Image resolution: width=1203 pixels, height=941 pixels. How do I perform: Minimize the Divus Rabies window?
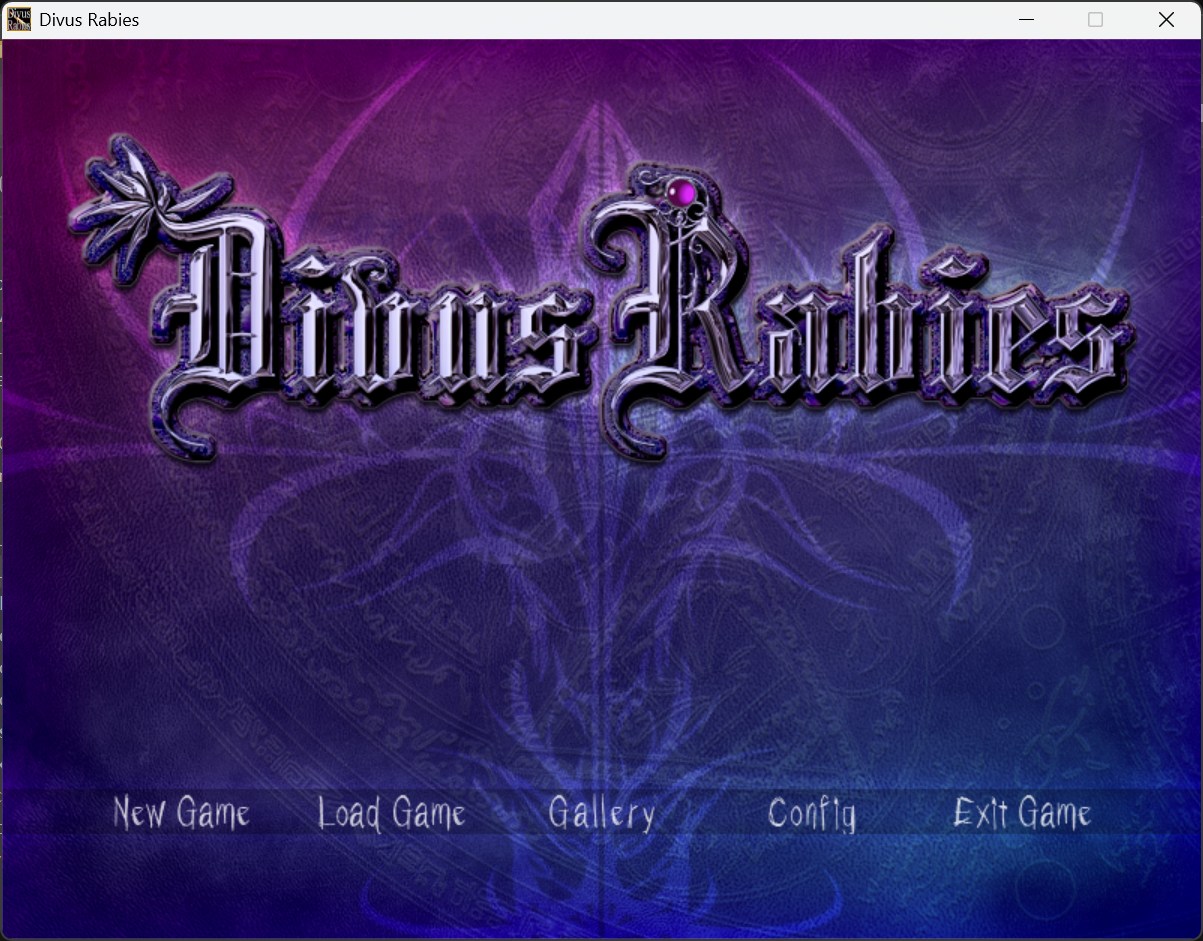pyautogui.click(x=1025, y=20)
